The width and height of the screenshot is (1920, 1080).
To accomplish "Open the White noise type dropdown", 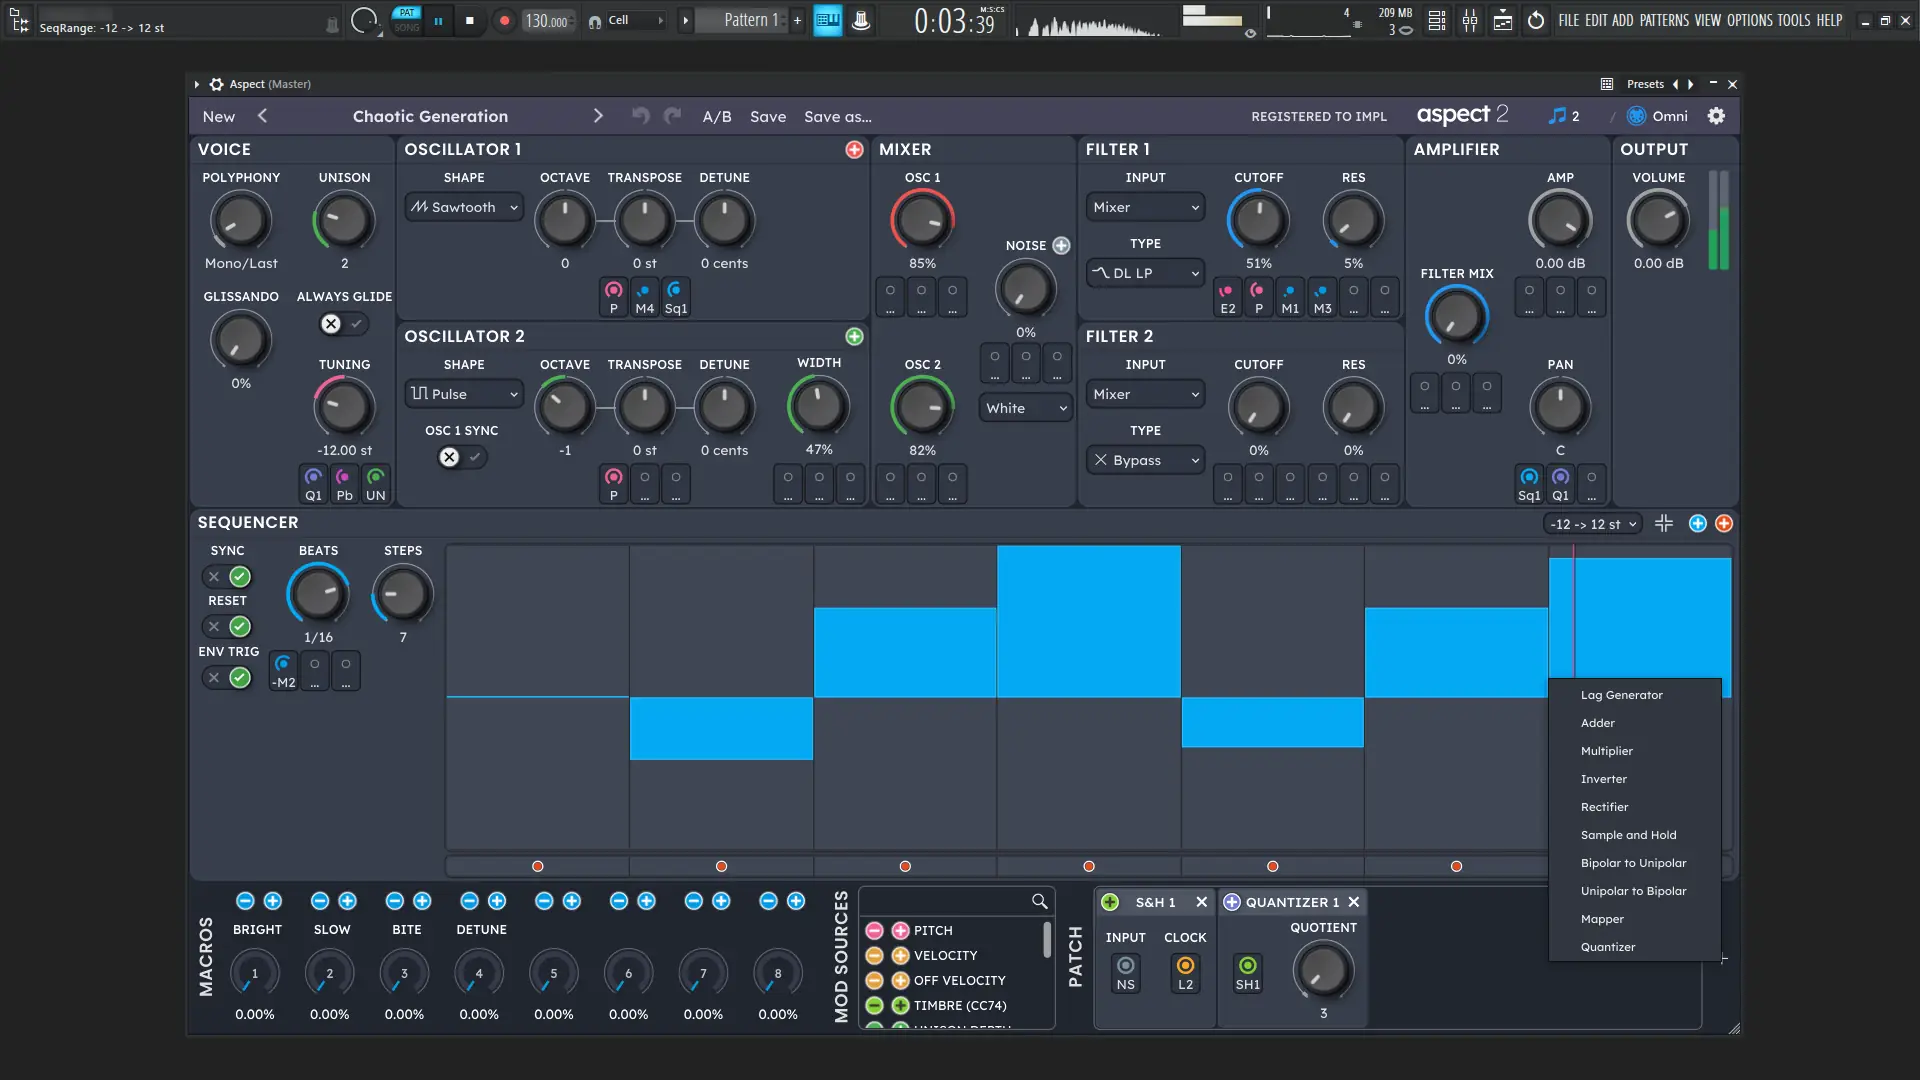I will 1025,408.
